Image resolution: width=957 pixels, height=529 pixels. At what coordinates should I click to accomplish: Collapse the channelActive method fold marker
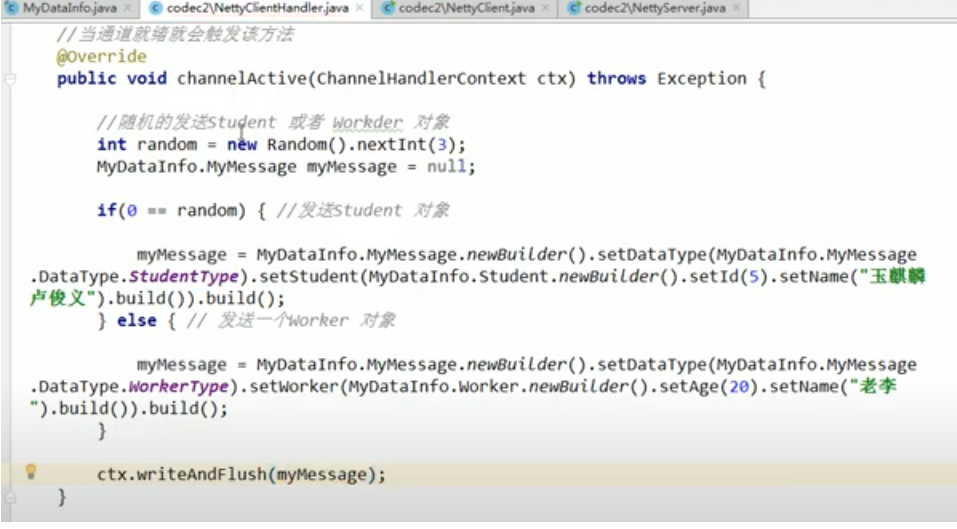[10, 79]
